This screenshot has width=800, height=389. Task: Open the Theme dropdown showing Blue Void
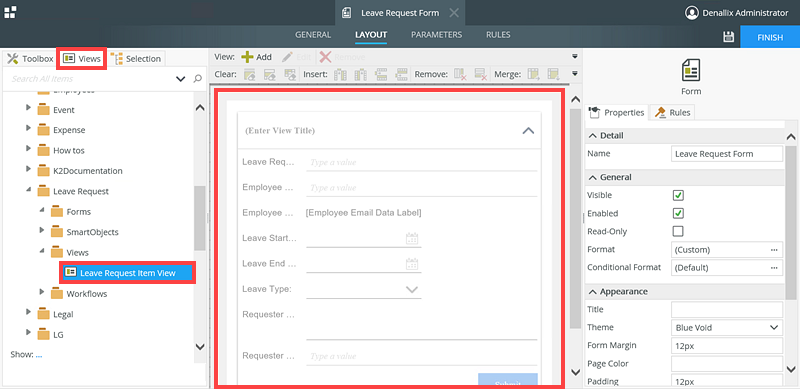click(x=727, y=327)
